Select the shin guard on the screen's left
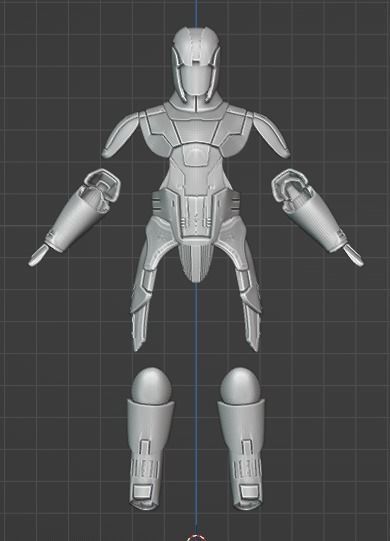390x541 pixels. pyautogui.click(x=148, y=455)
